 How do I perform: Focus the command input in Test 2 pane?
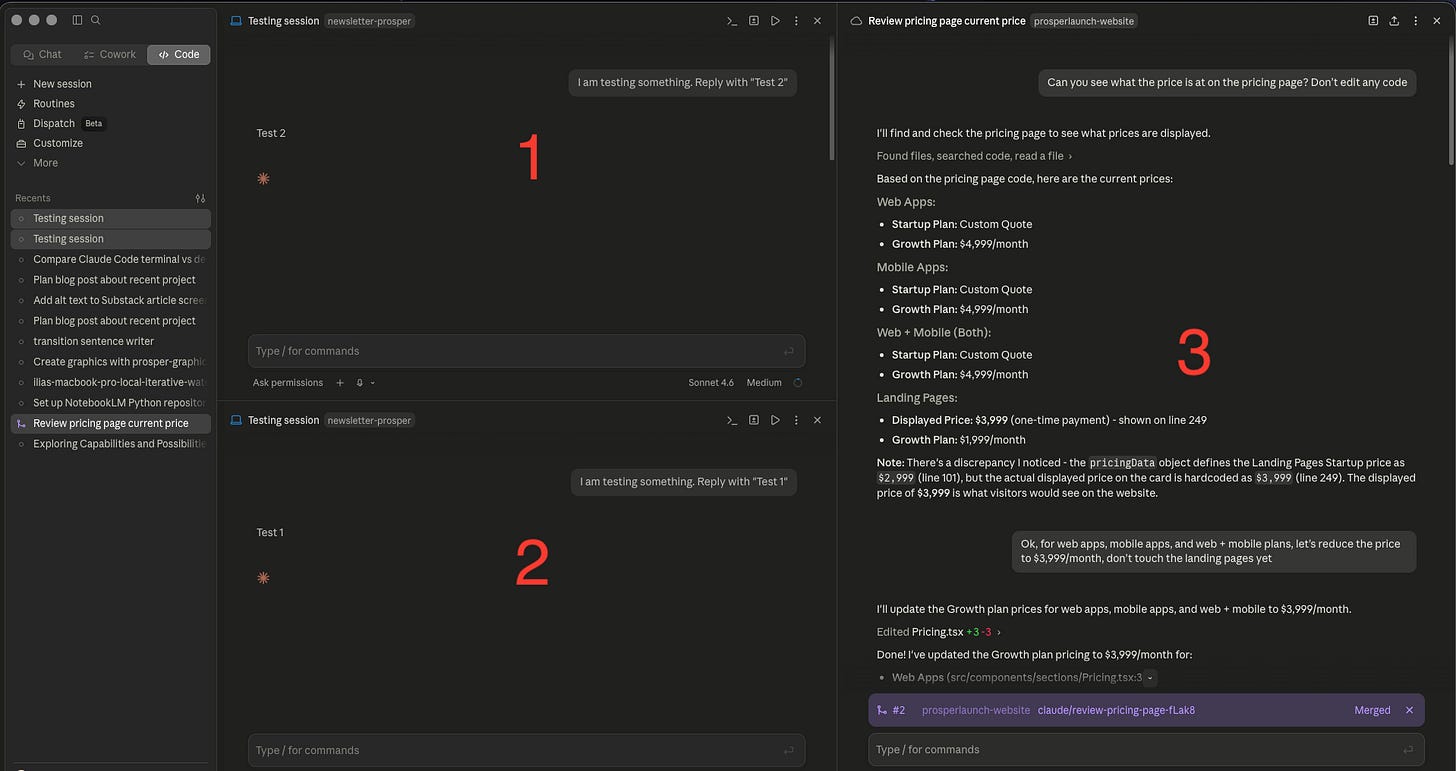tap(526, 351)
